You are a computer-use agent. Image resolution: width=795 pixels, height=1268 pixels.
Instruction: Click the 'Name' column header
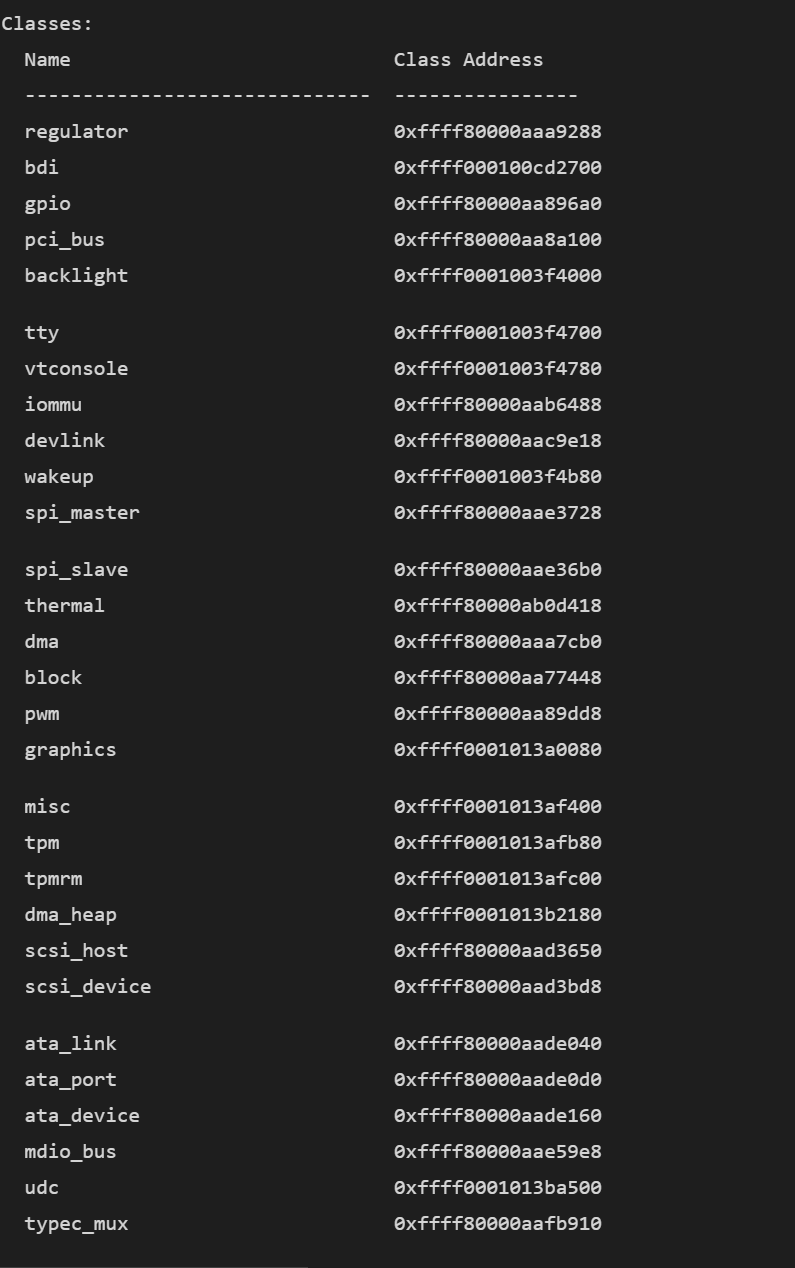point(47,60)
